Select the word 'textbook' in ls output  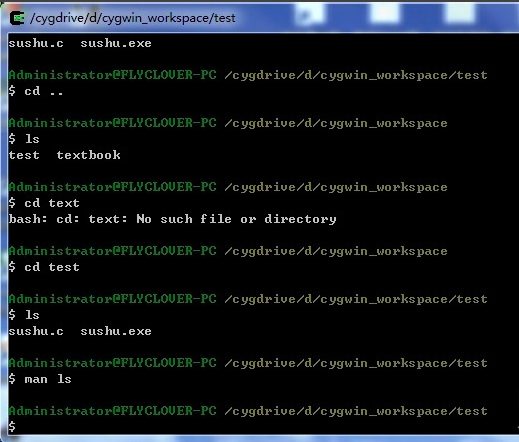[89, 155]
